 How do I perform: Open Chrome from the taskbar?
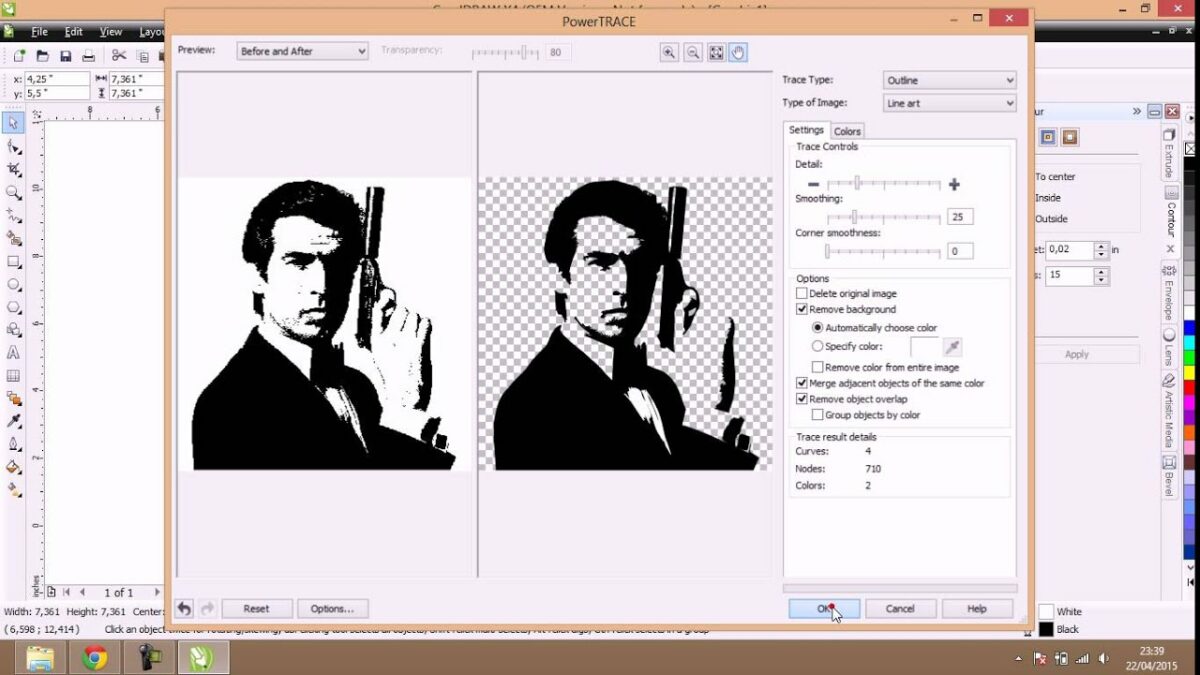(95, 659)
